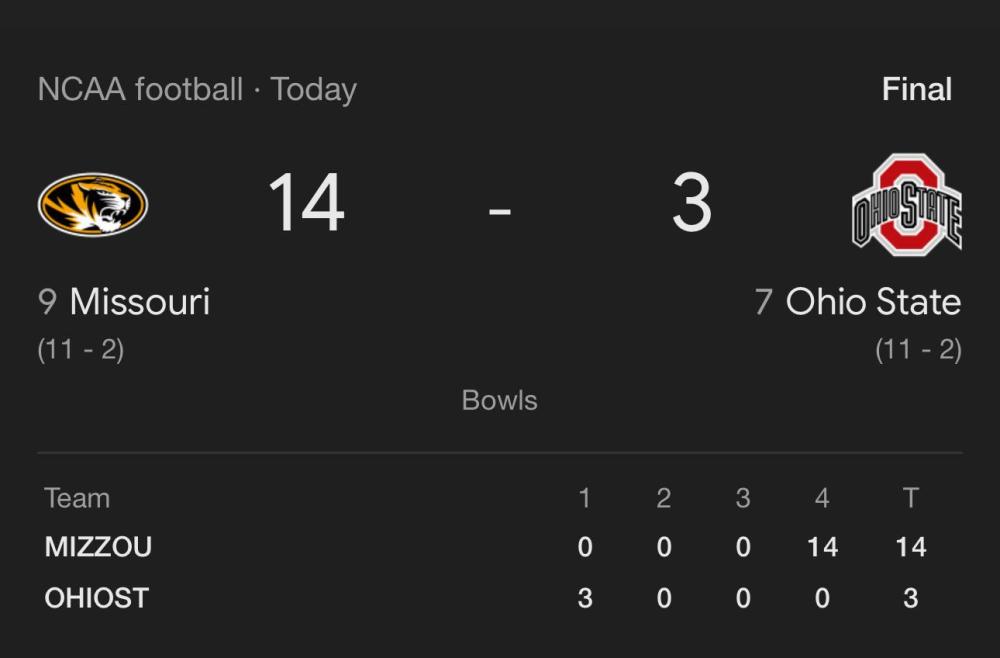Click the Ohio State logo

click(907, 205)
